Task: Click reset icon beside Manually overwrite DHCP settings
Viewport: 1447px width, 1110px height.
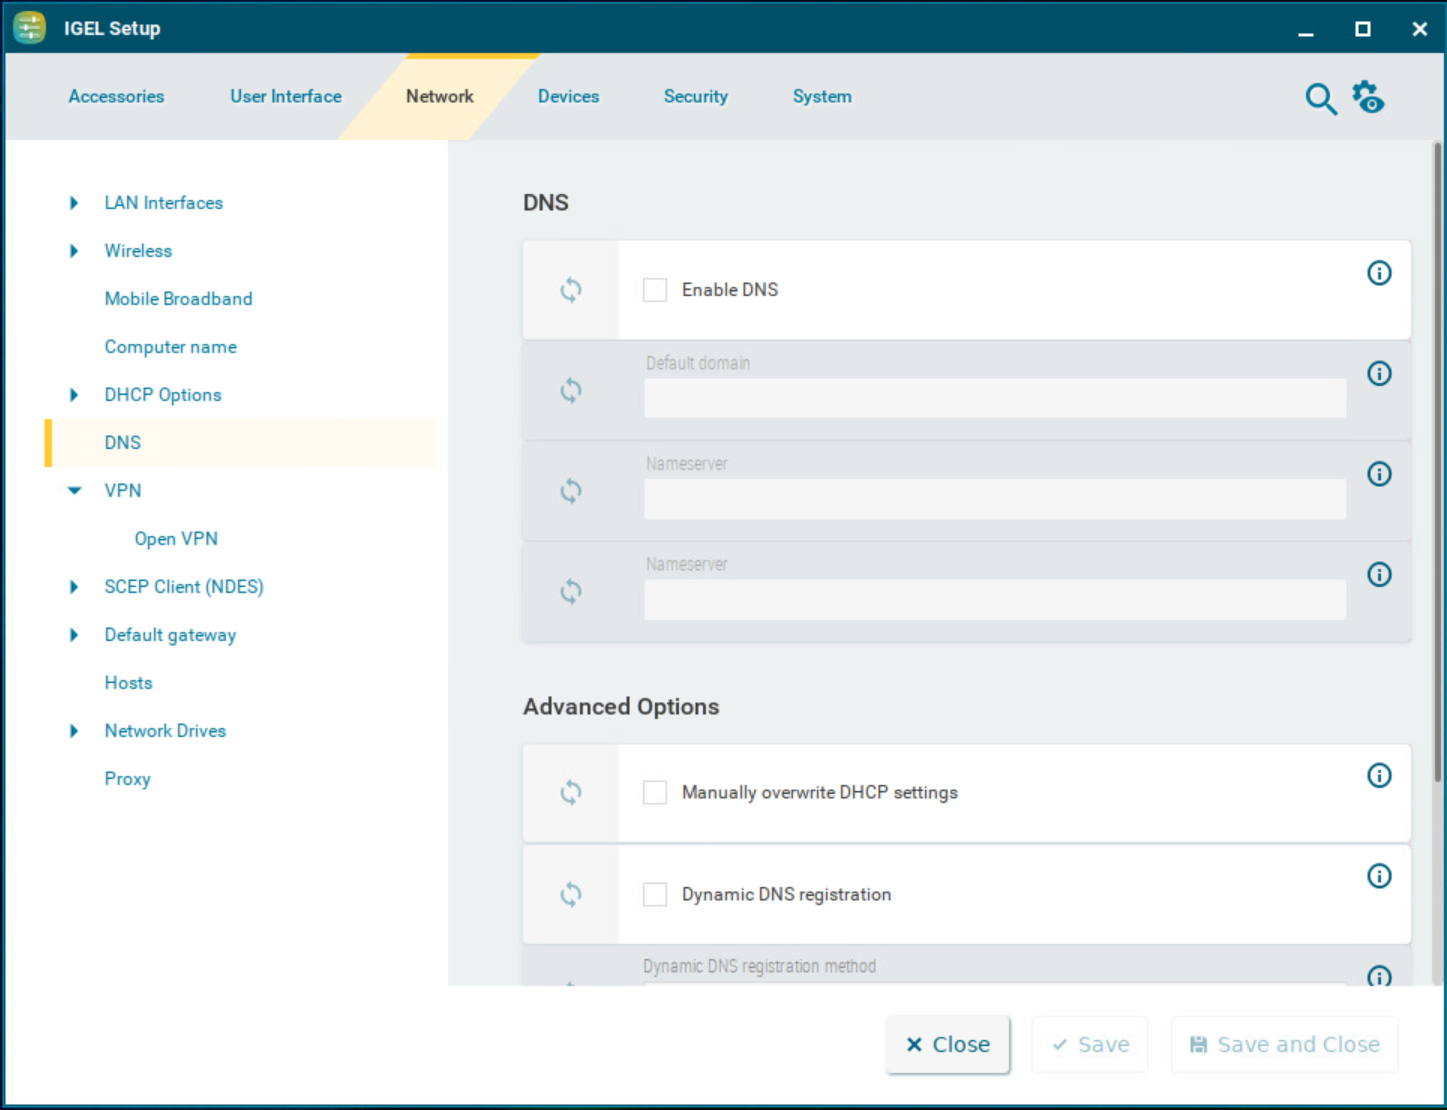Action: pos(571,793)
